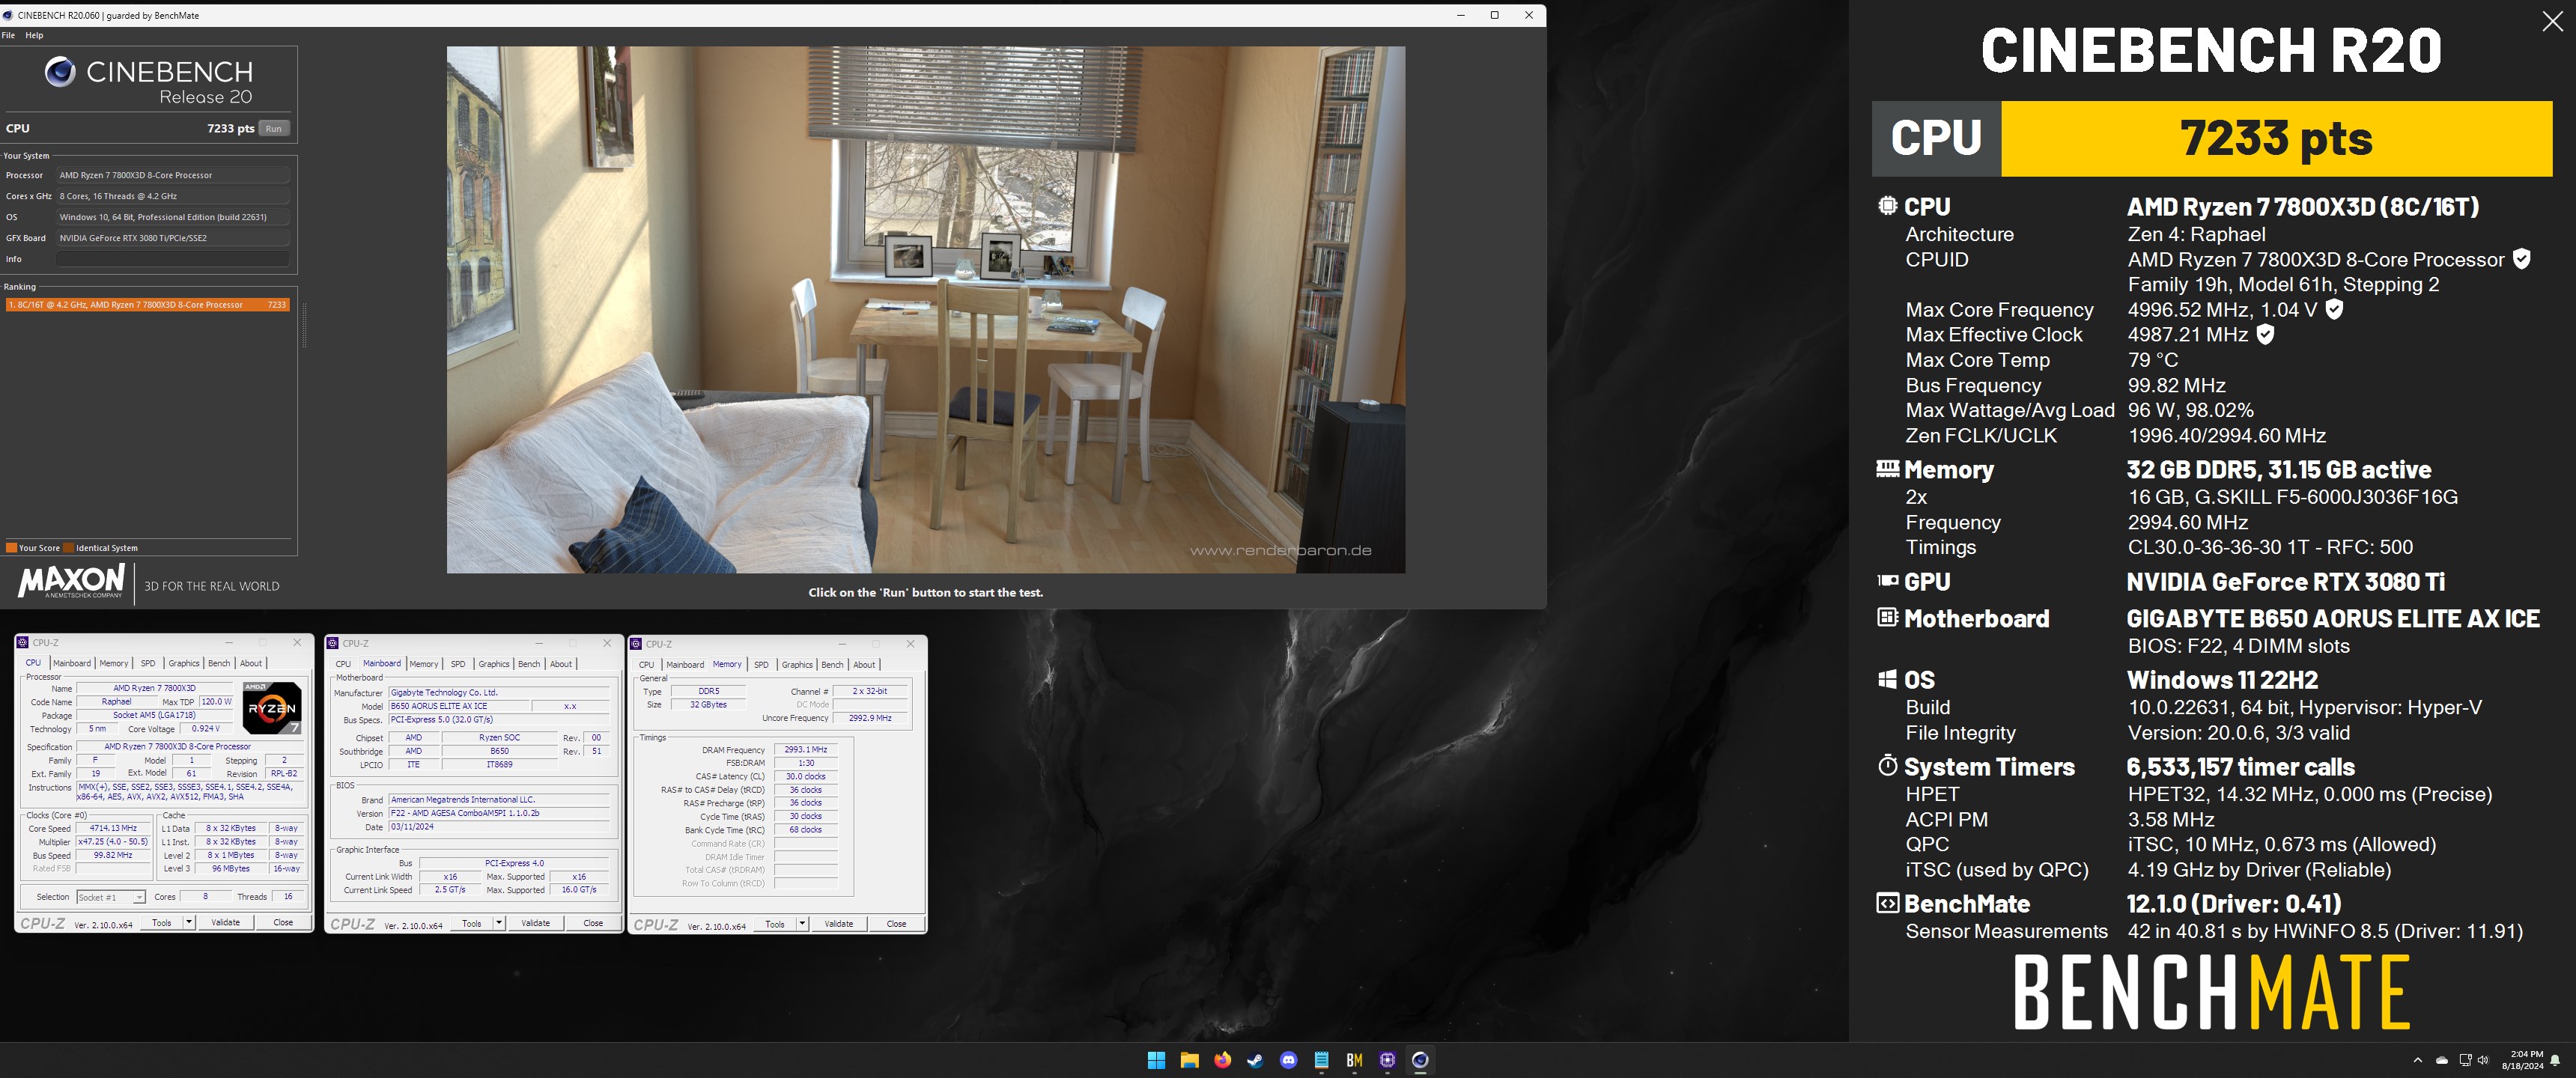Image resolution: width=2576 pixels, height=1078 pixels.
Task: Open Tools dropdown arrow in CPU-Z Mainboard window
Action: (x=498, y=923)
